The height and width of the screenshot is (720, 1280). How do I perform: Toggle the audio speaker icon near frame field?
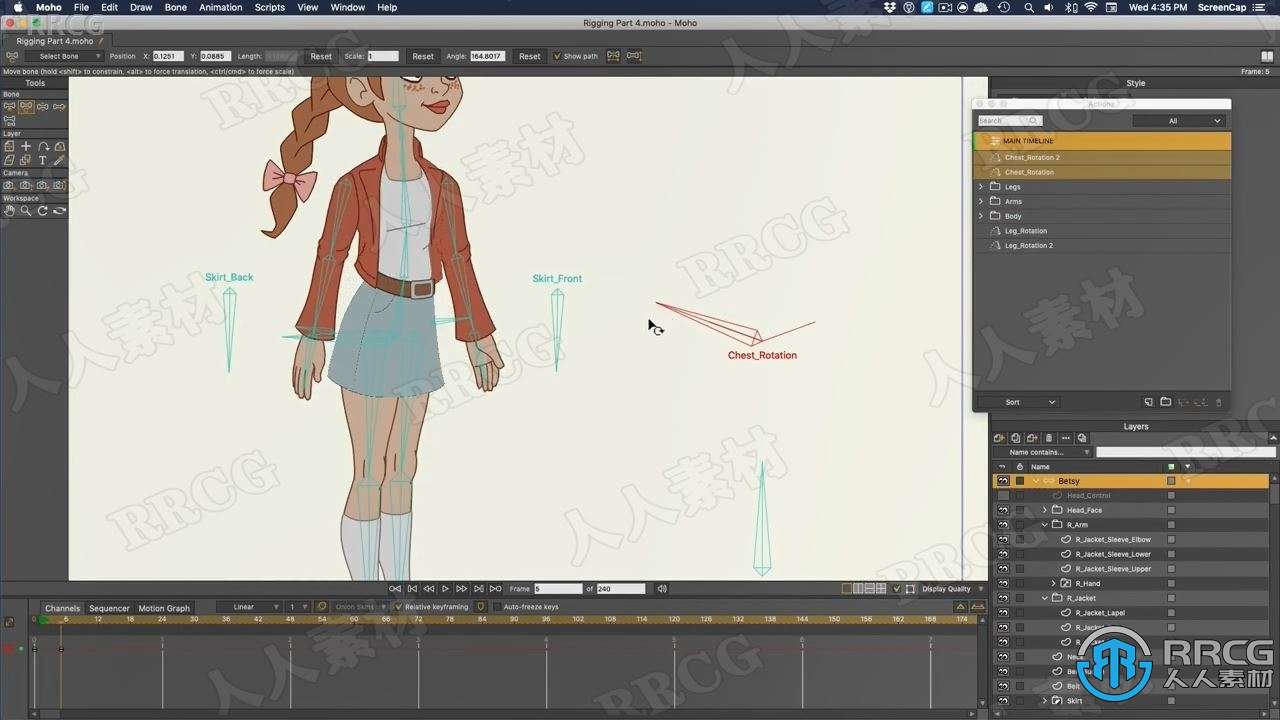(x=662, y=589)
